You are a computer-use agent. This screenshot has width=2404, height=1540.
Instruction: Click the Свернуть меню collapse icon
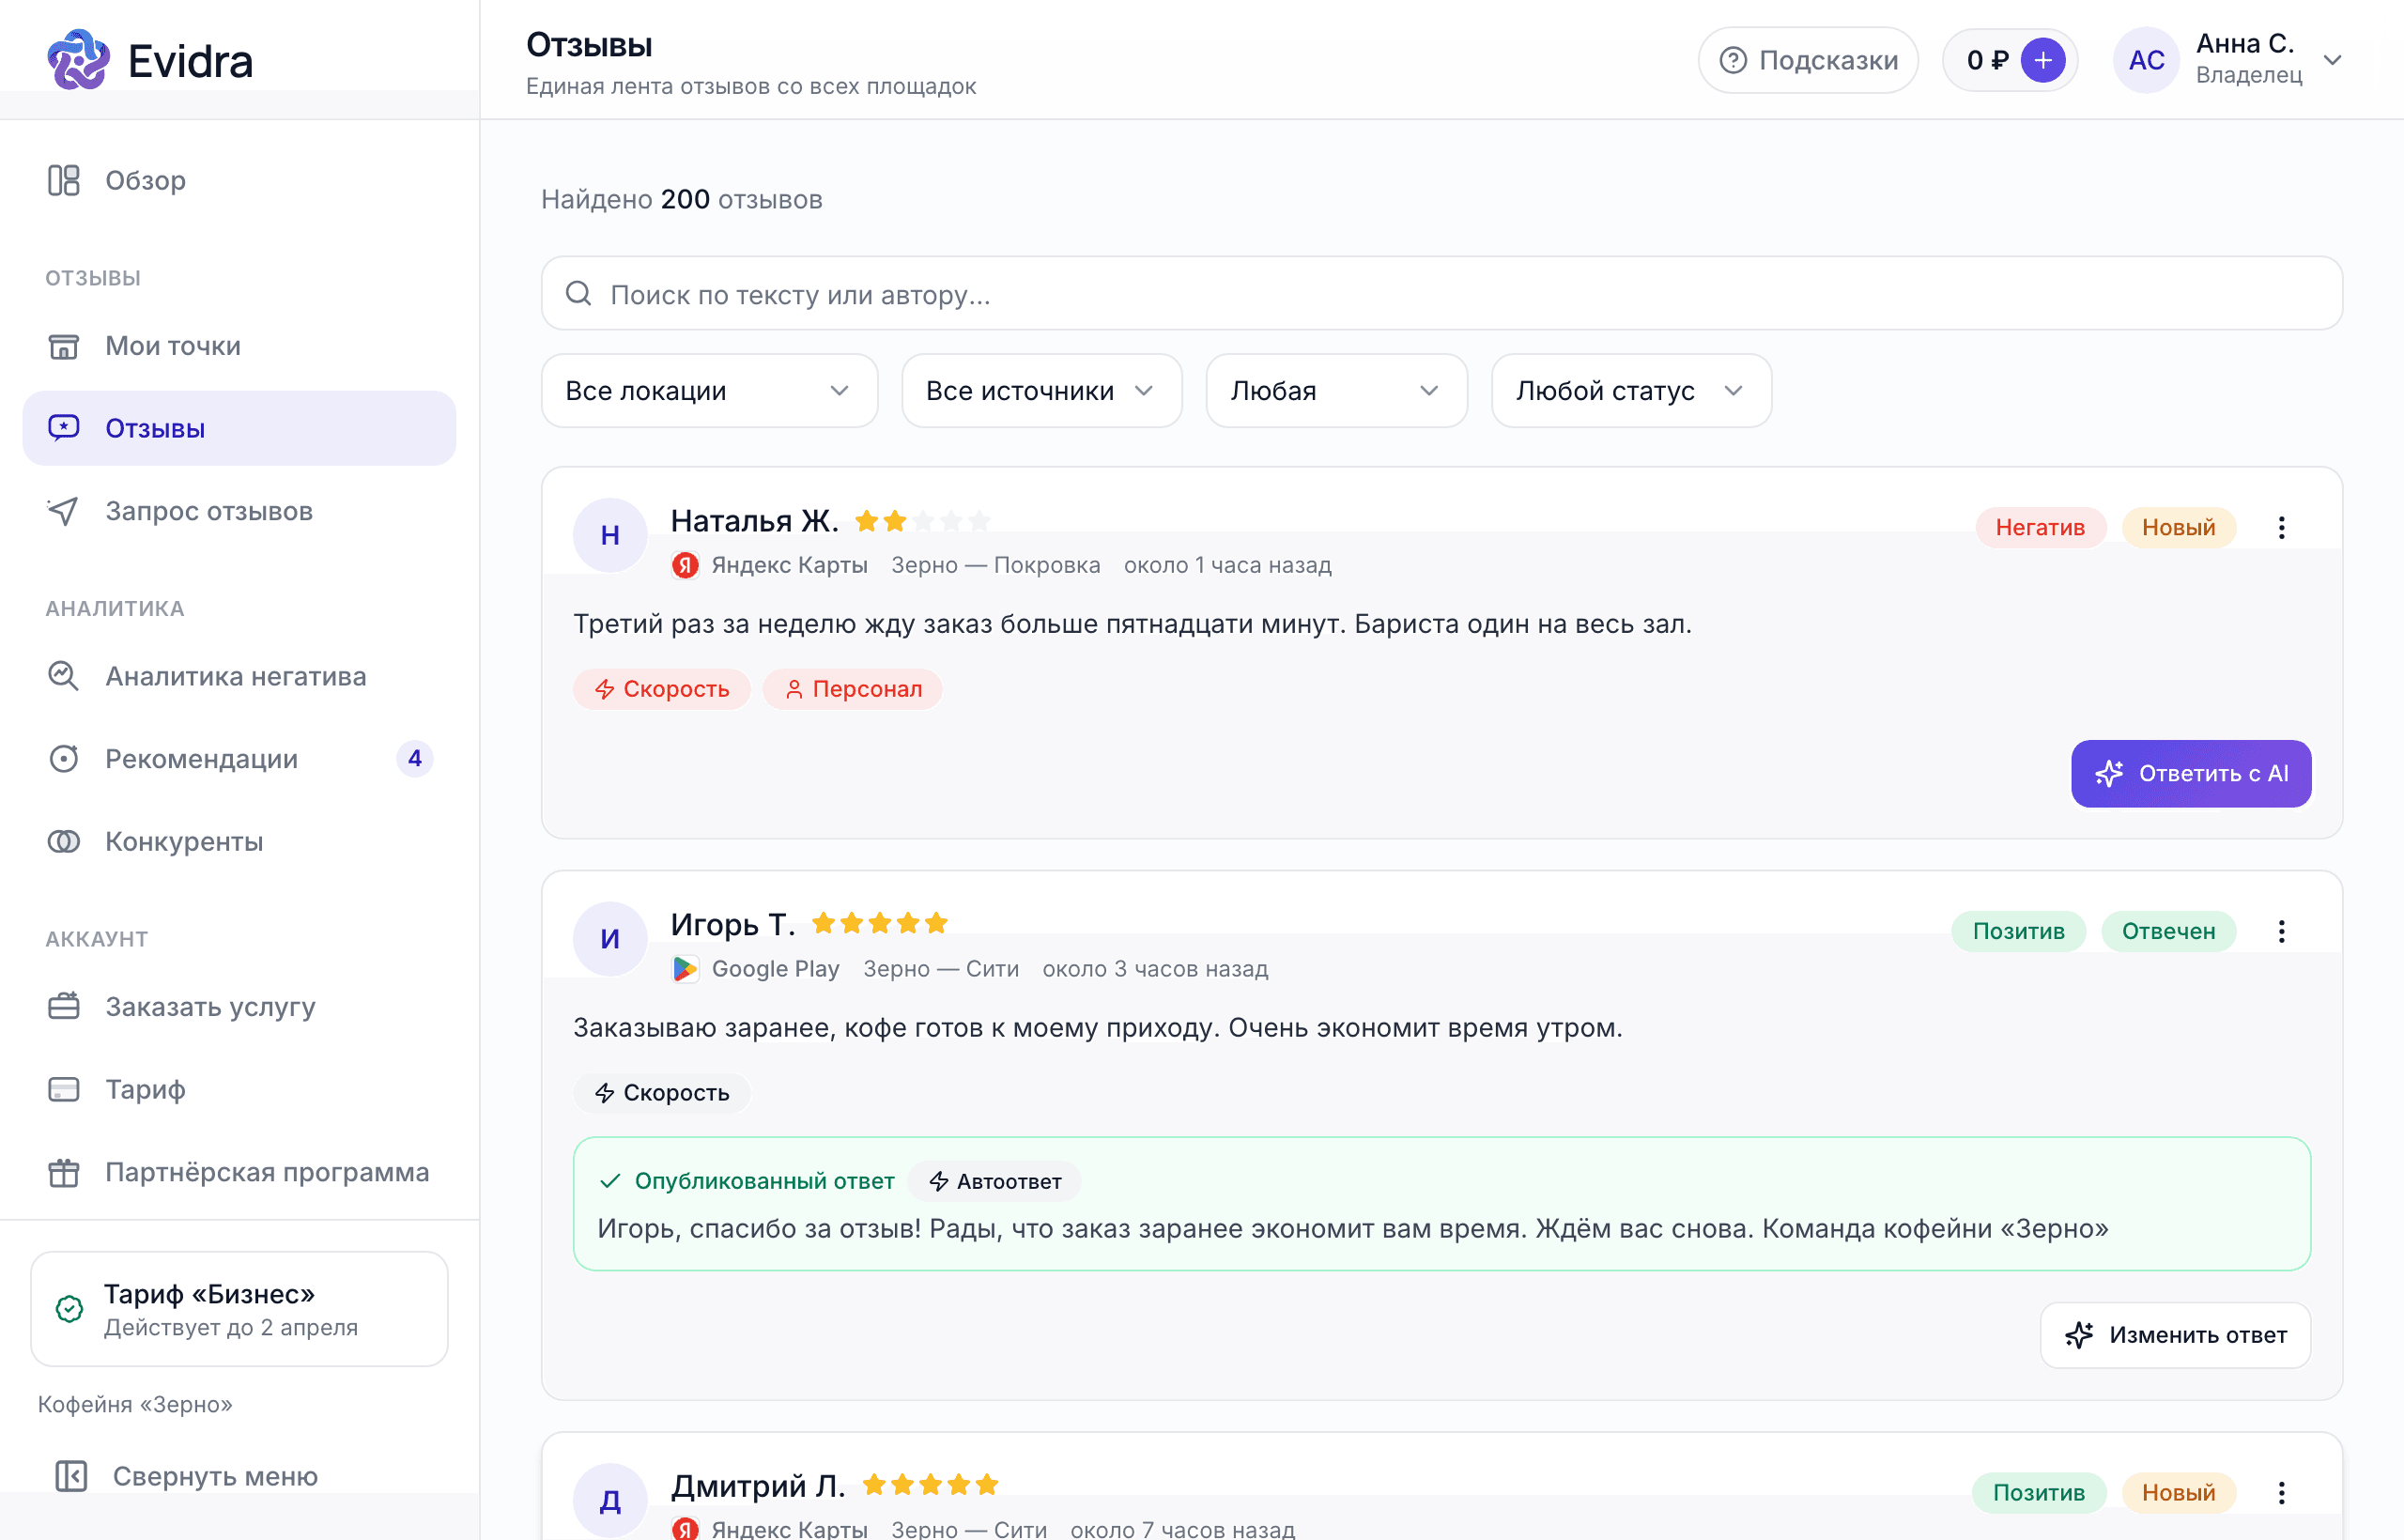pyautogui.click(x=71, y=1476)
